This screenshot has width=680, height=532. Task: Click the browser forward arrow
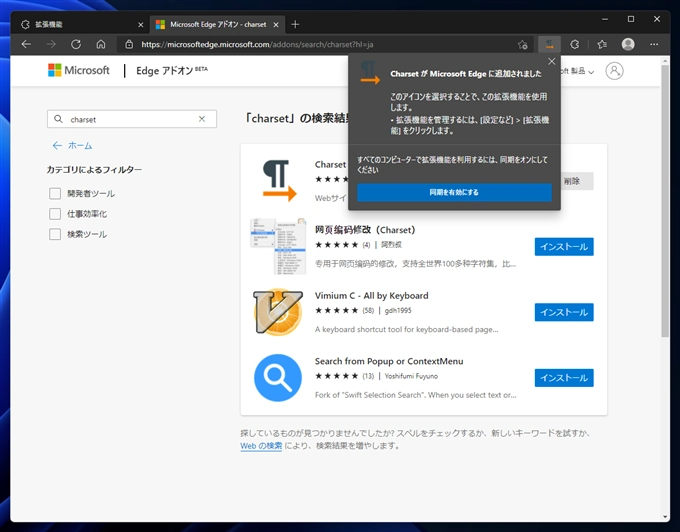click(51, 44)
